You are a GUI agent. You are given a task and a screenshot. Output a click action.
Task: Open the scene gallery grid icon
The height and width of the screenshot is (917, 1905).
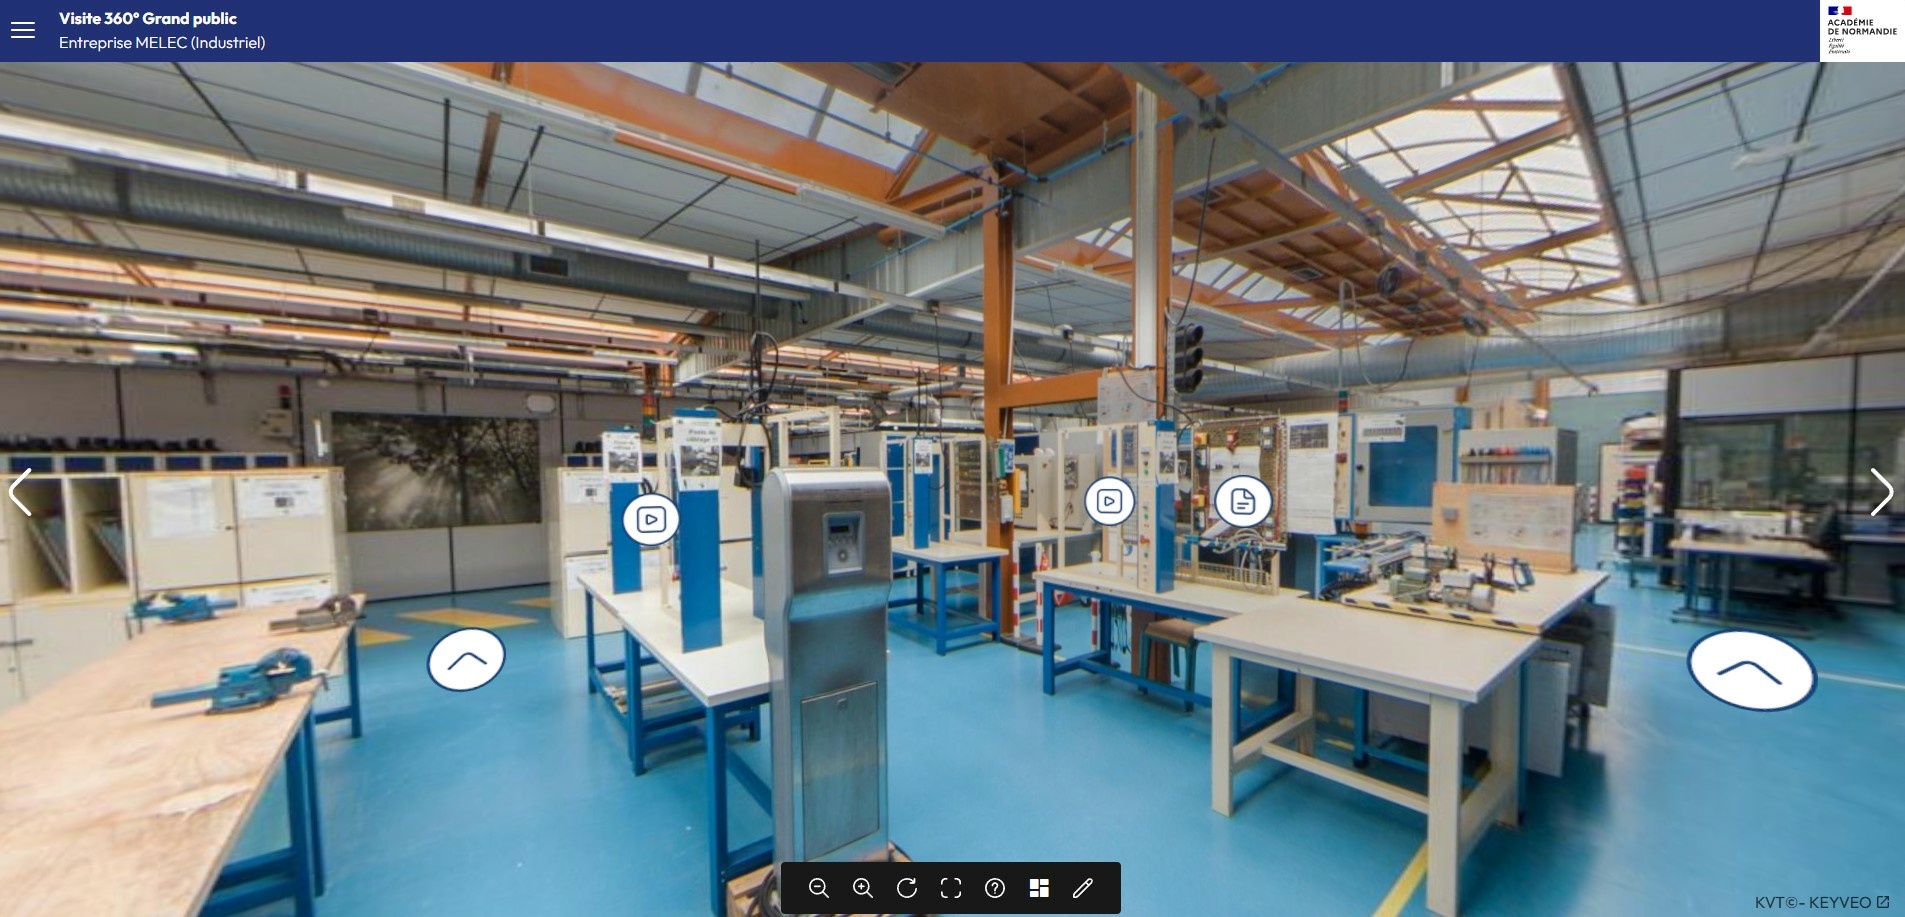1039,888
